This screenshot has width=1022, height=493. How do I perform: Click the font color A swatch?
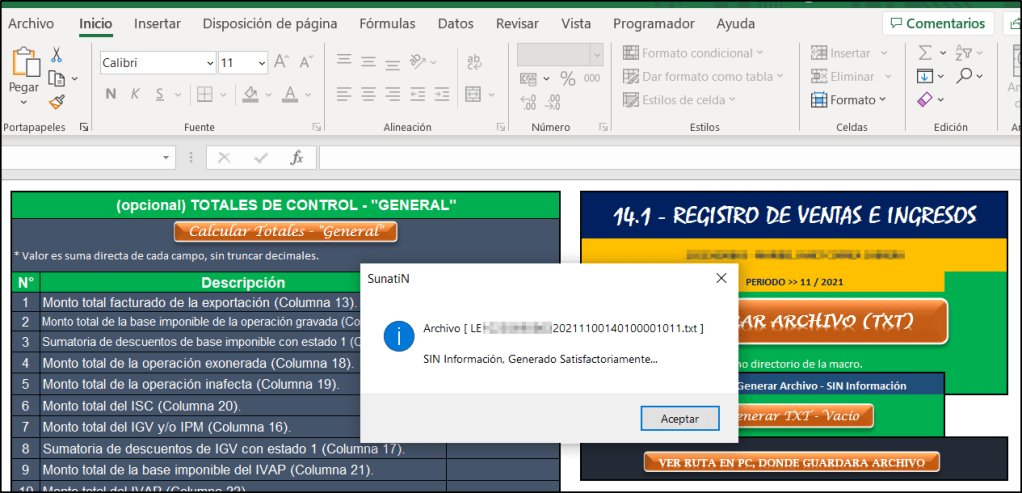click(x=289, y=95)
